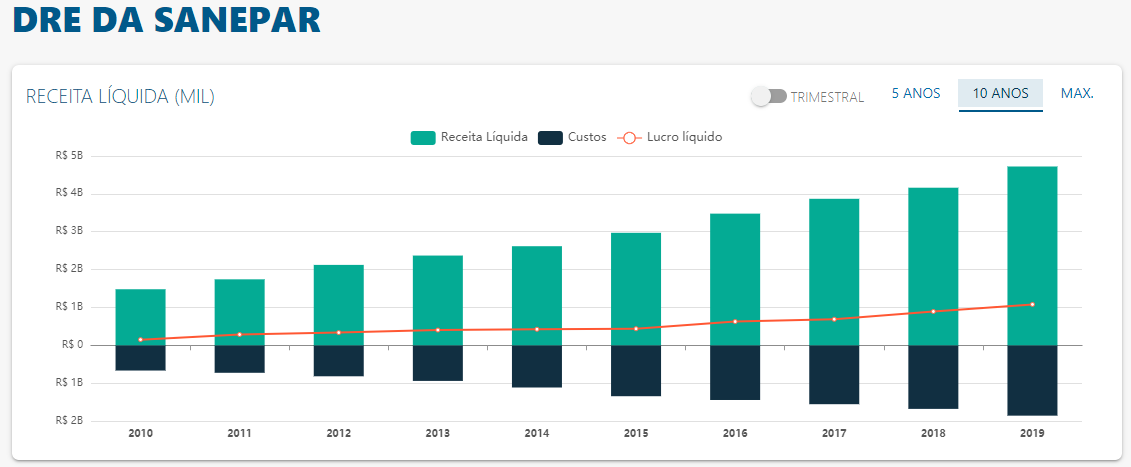Viewport: 1131px width, 467px height.
Task: Click the 2019 x-axis year label
Action: click(x=1032, y=434)
